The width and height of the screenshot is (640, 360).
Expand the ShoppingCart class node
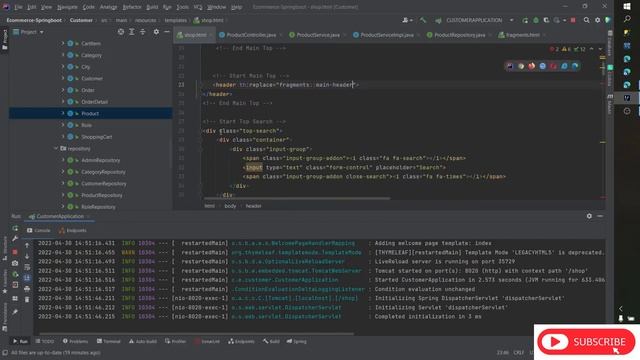(x=63, y=136)
